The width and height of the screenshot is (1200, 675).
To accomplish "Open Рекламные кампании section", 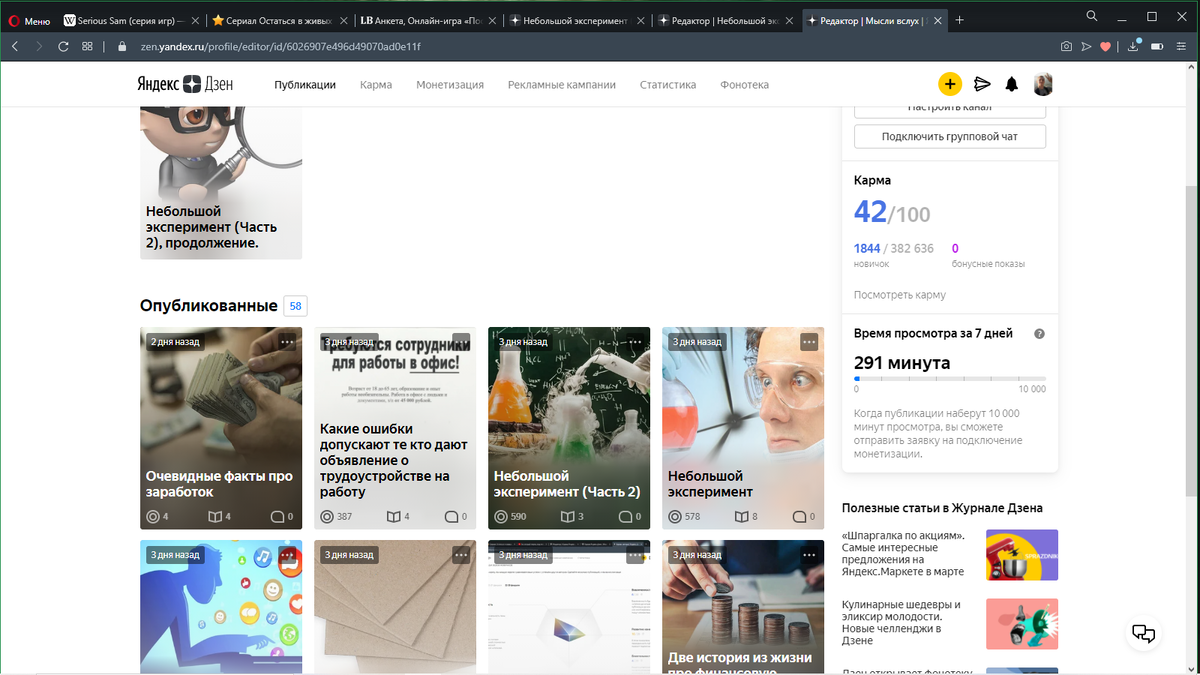I will [562, 85].
